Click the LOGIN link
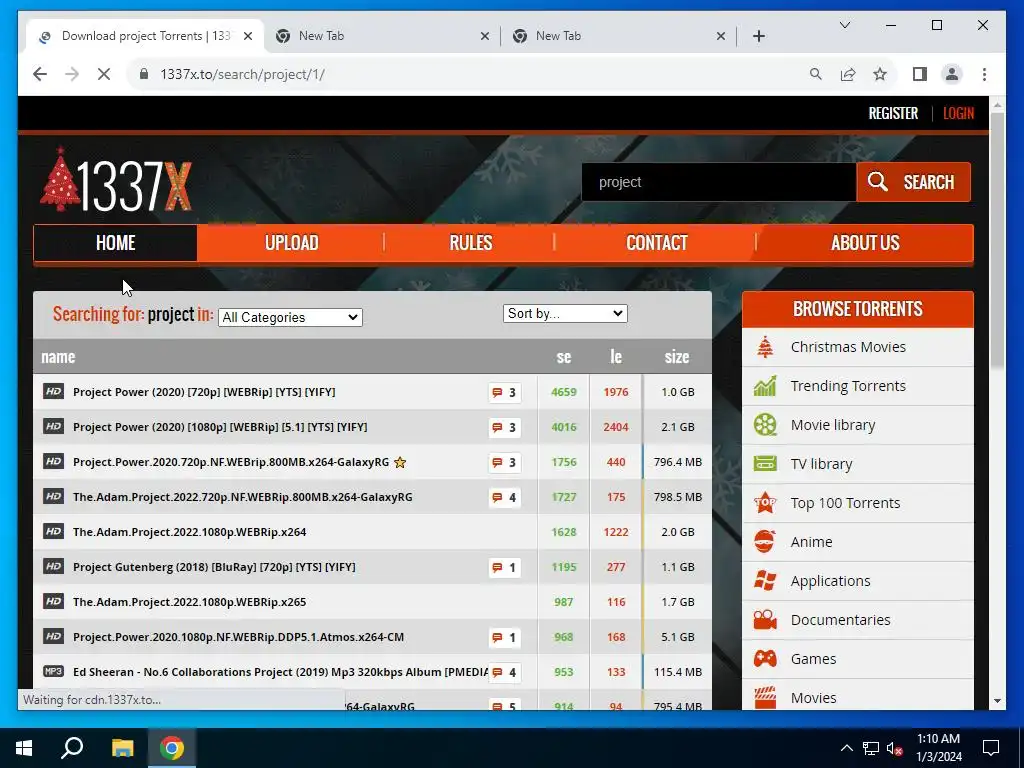This screenshot has width=1024, height=768. [x=958, y=114]
